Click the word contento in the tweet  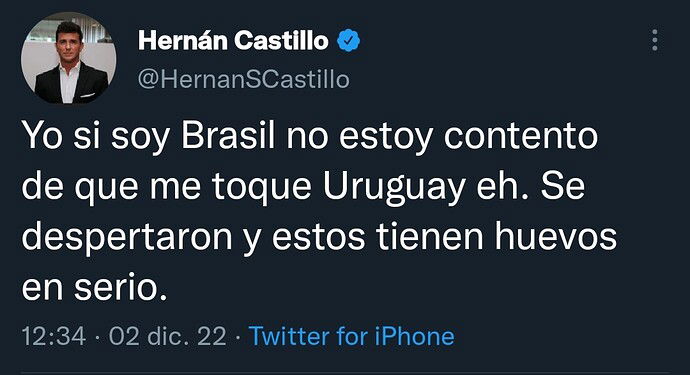521,136
